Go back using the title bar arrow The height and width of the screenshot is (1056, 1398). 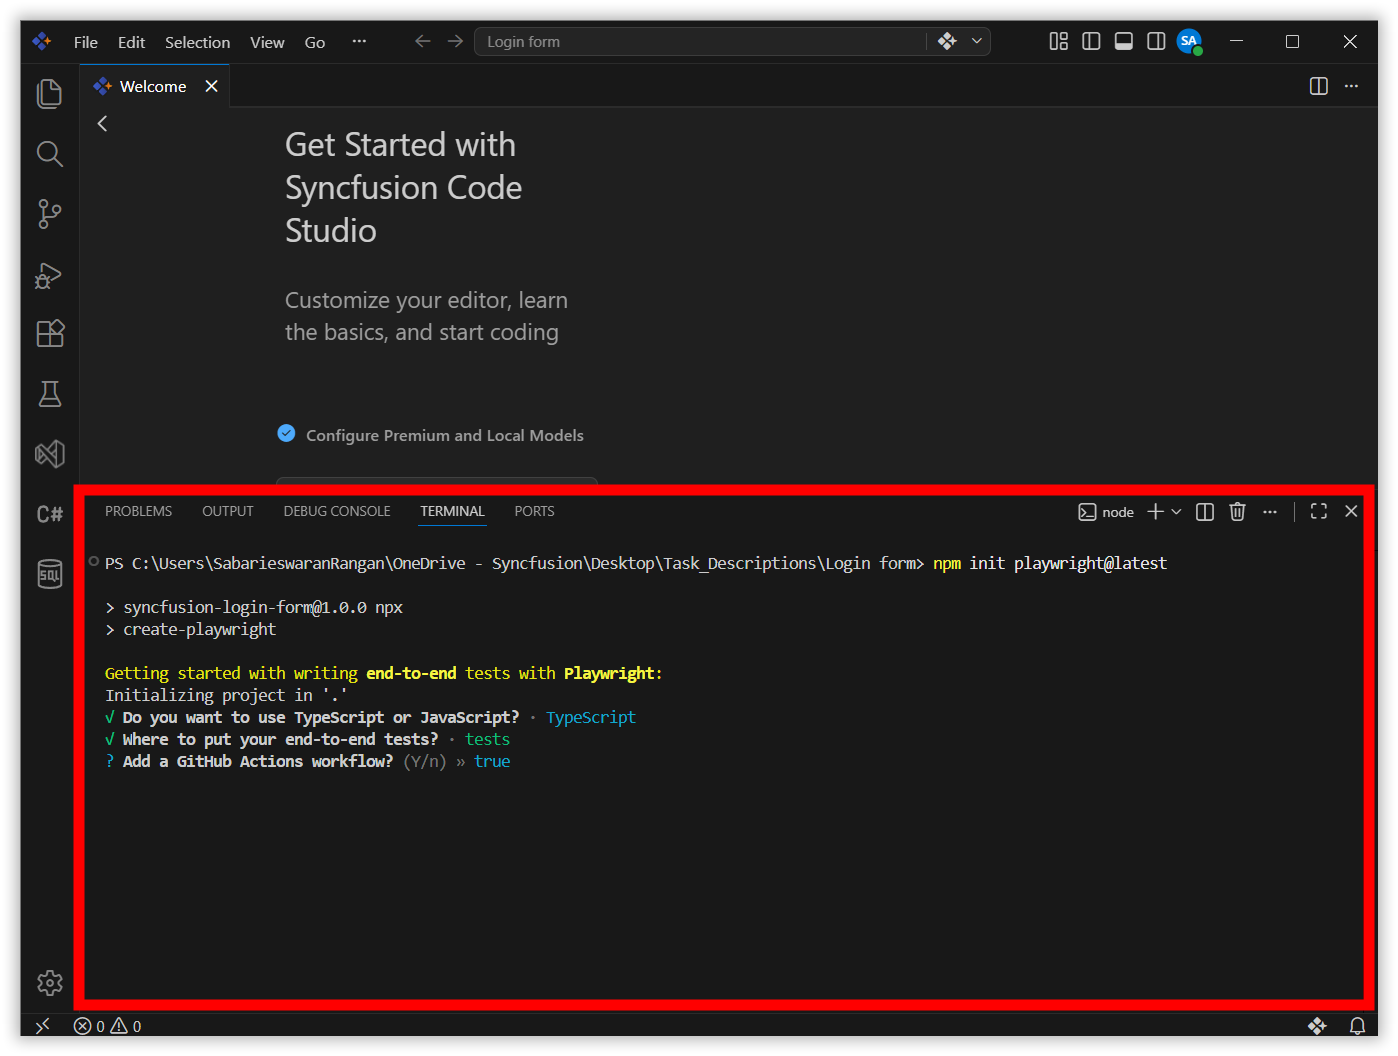(422, 41)
